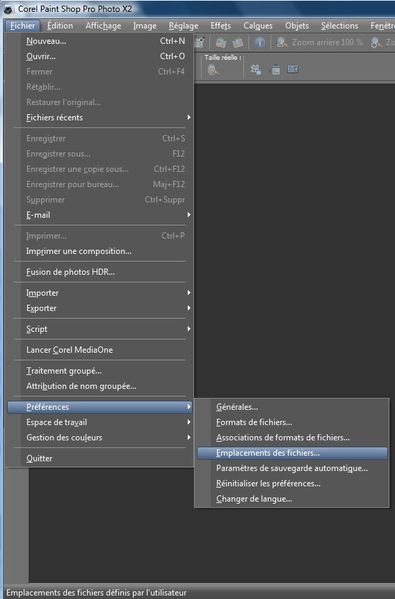Expand the Fichiers récents submenu
The image size is (395, 599).
tap(100, 118)
